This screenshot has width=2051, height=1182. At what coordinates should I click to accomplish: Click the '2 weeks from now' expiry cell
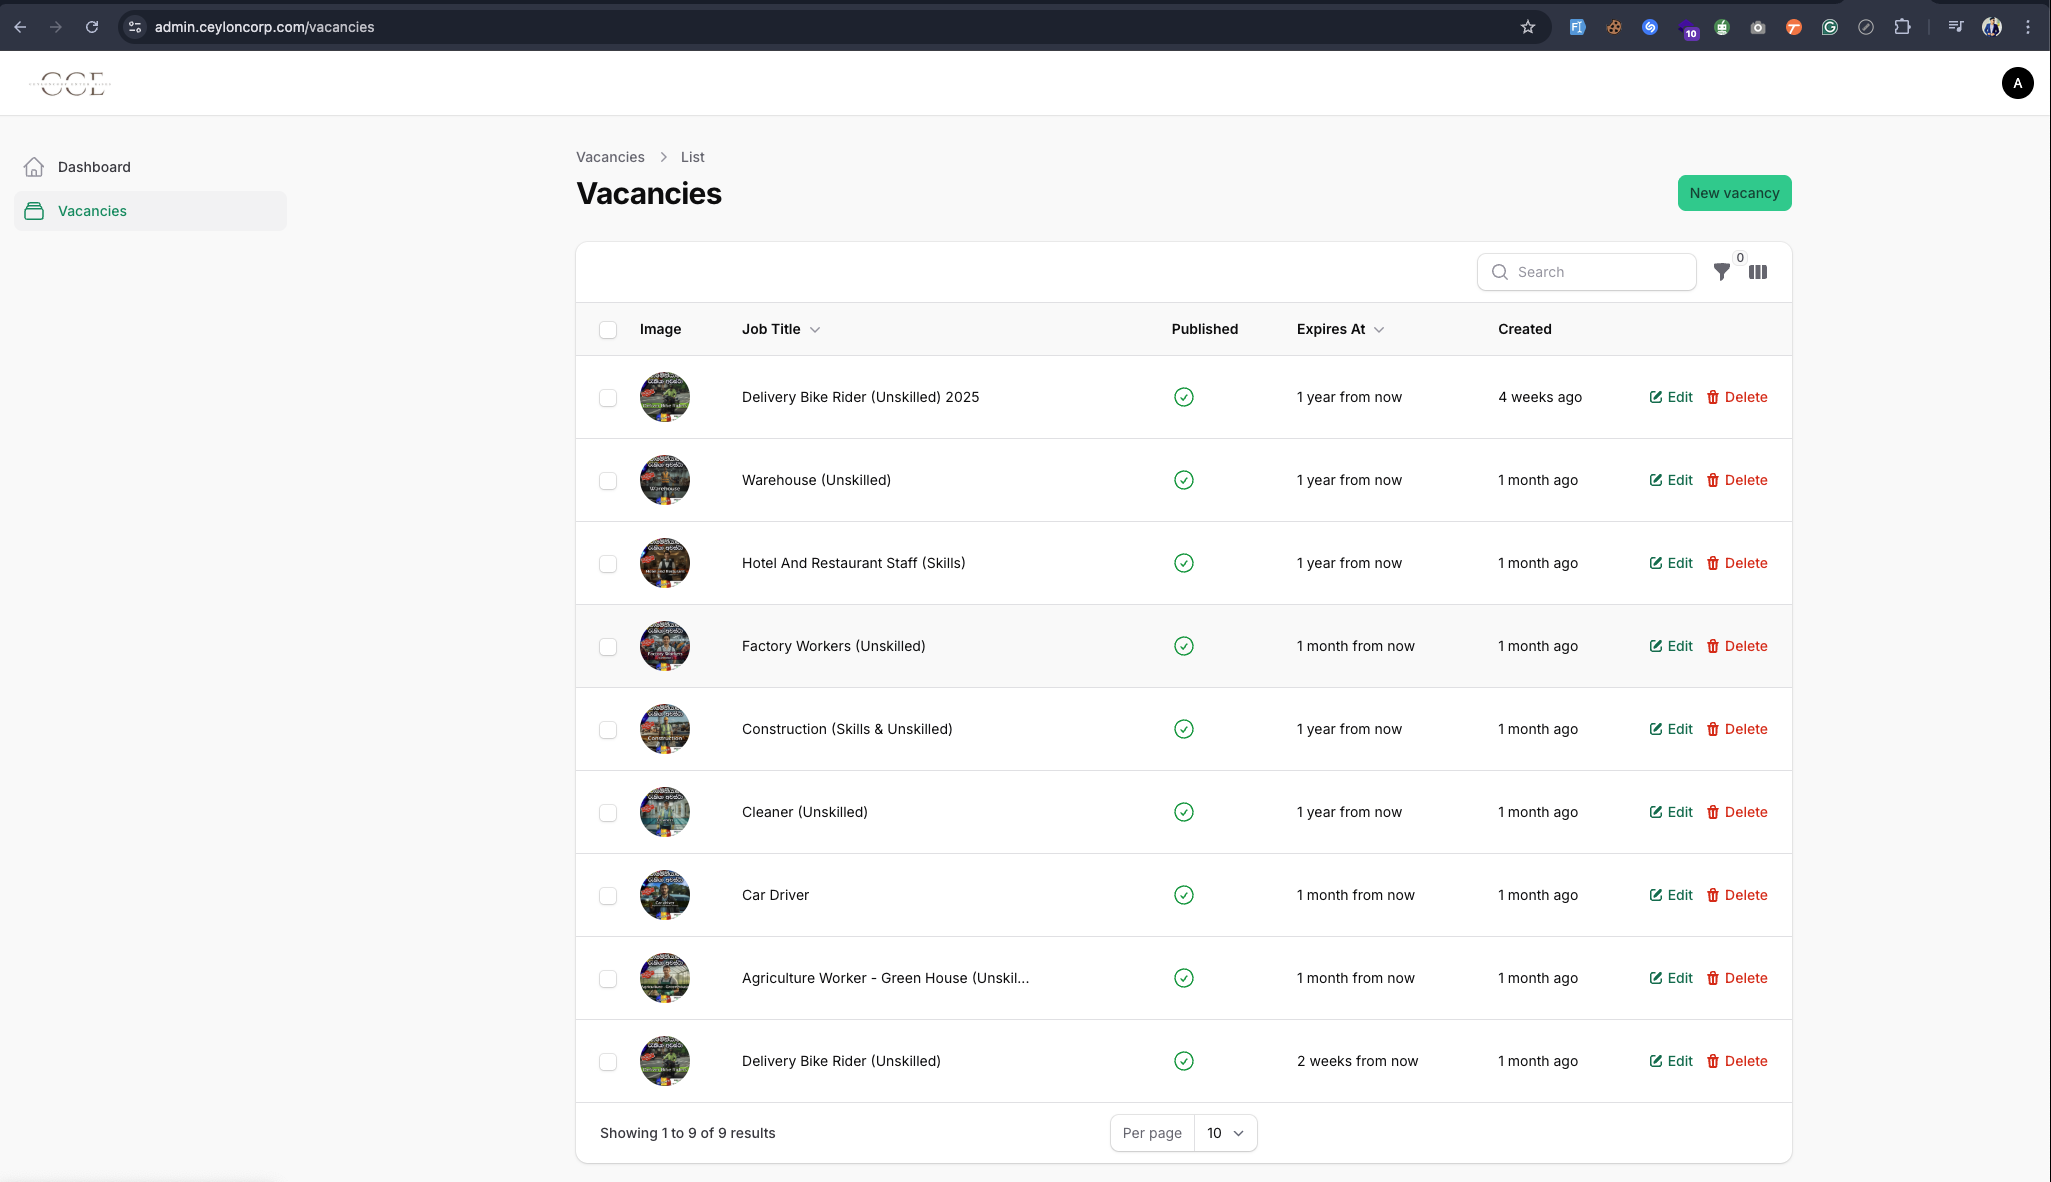tap(1357, 1061)
